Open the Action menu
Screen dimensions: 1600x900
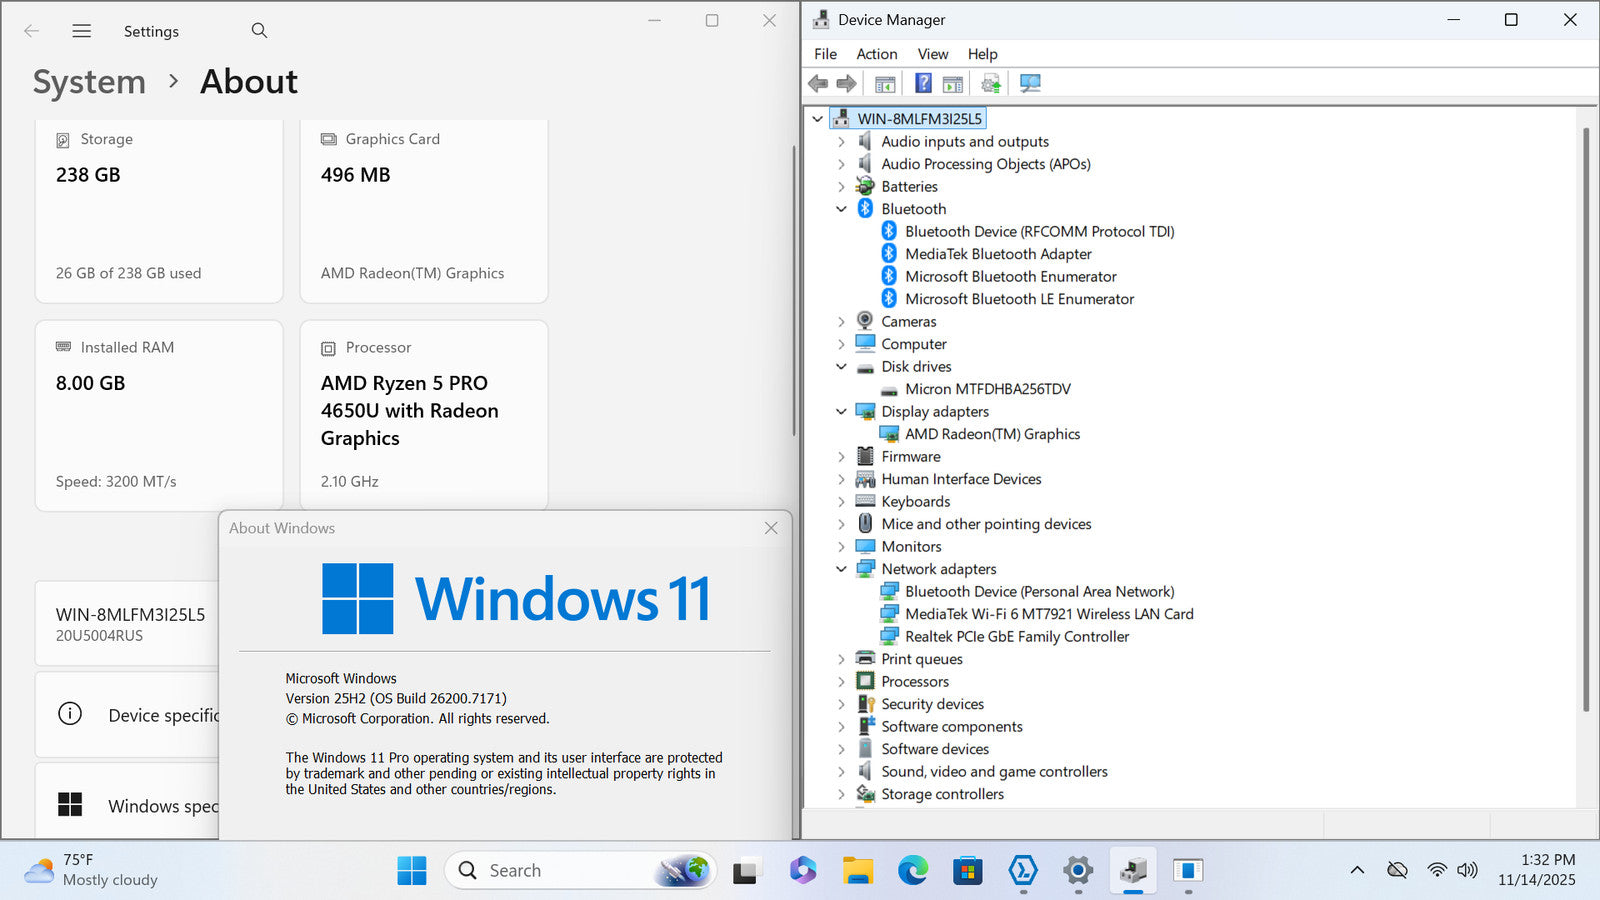876,54
